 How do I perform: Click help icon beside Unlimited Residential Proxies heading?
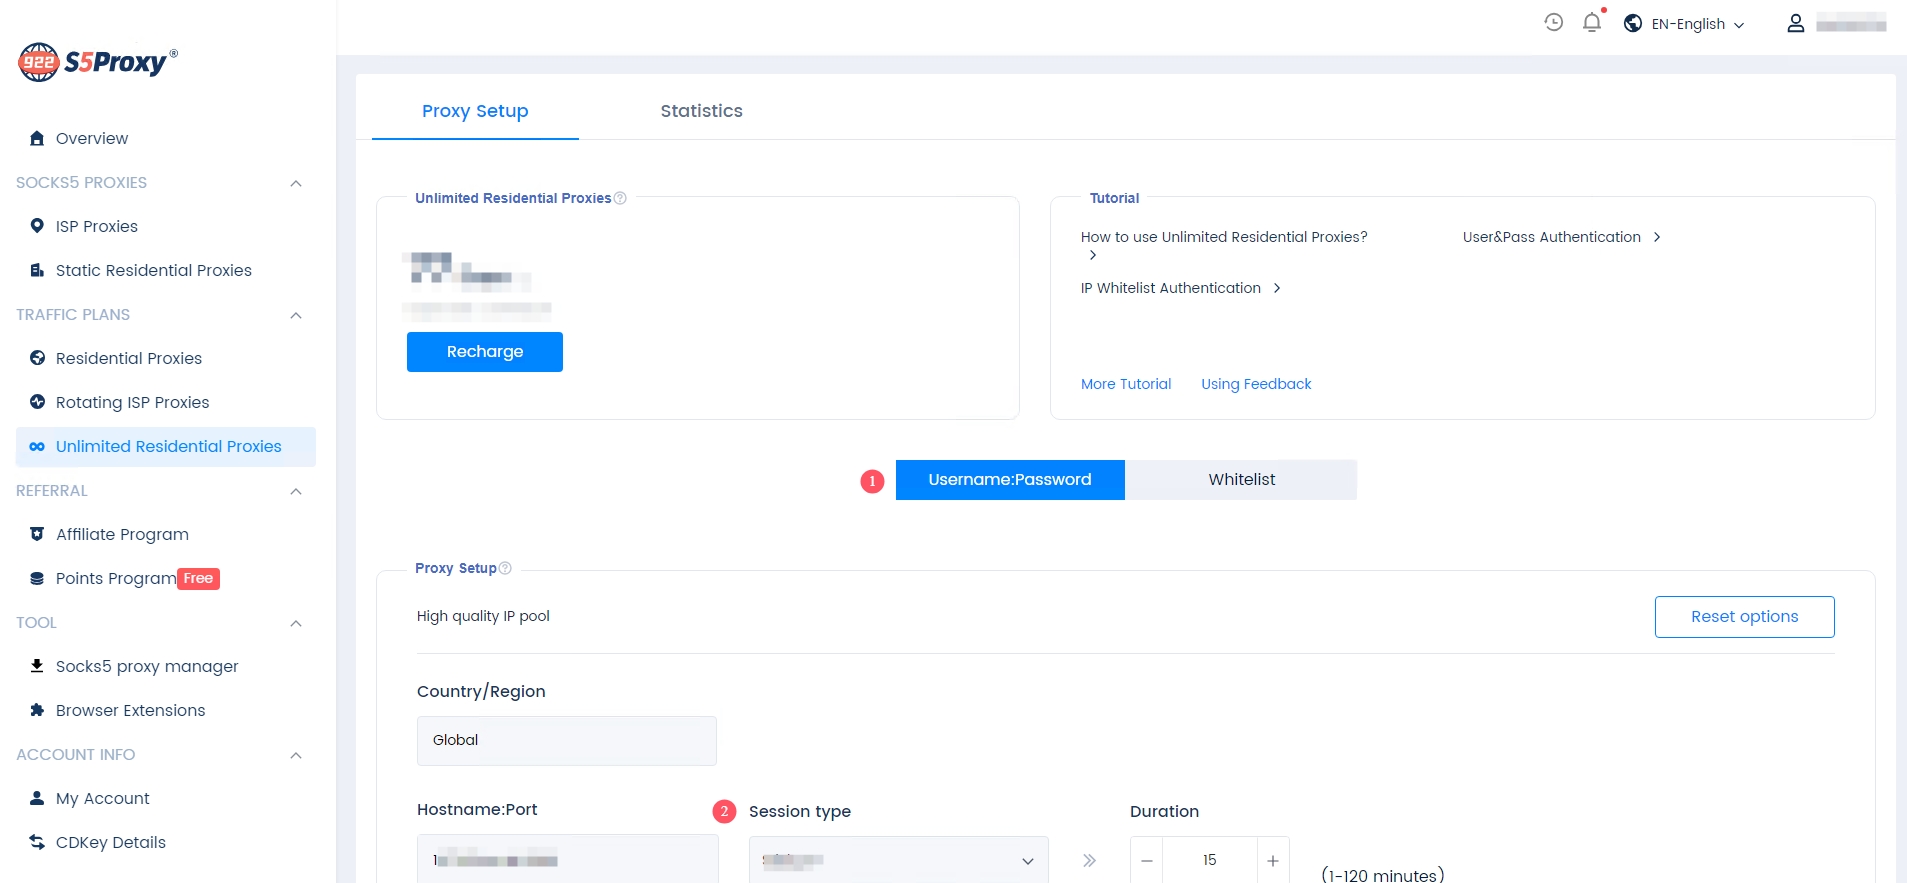coord(620,198)
